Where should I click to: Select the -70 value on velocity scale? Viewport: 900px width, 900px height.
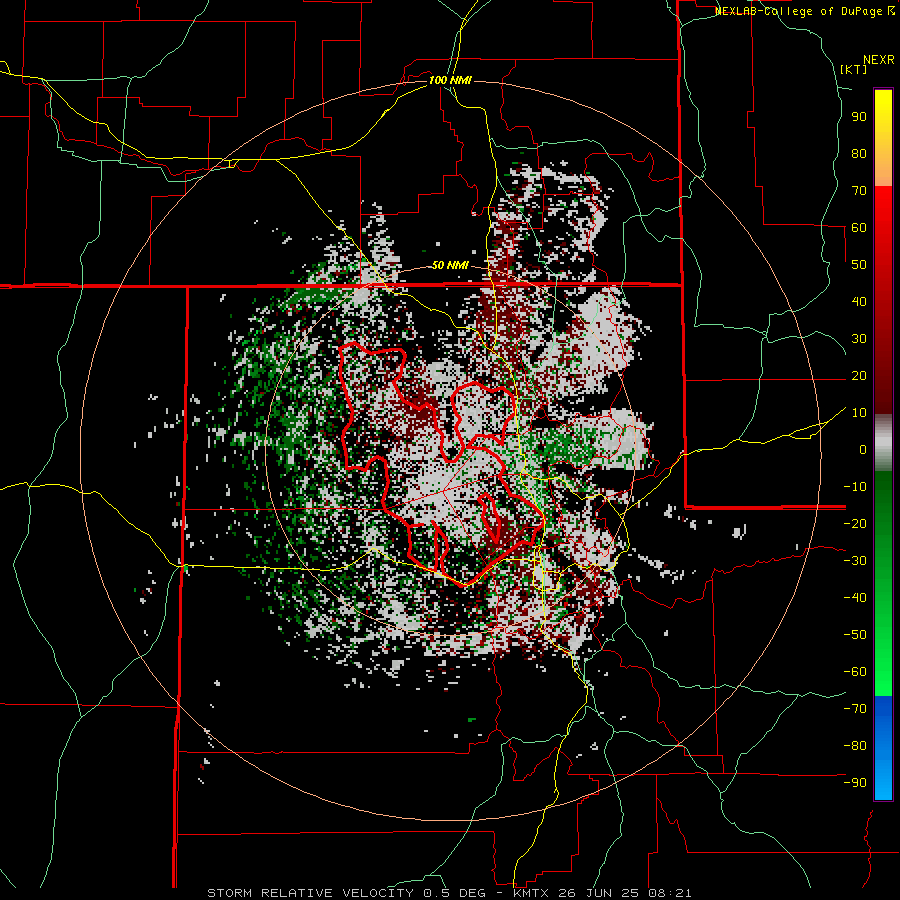pos(855,709)
